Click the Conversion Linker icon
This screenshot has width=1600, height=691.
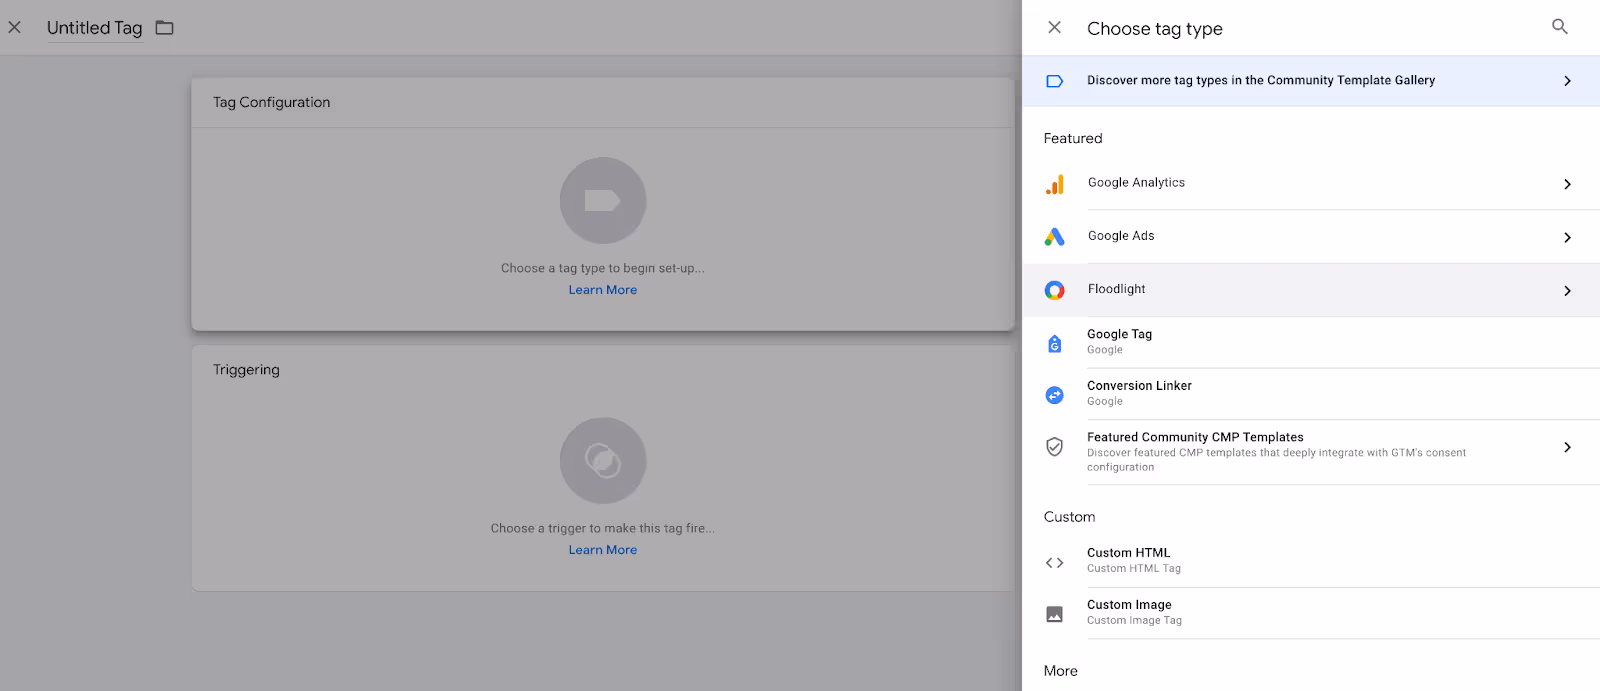pos(1055,395)
